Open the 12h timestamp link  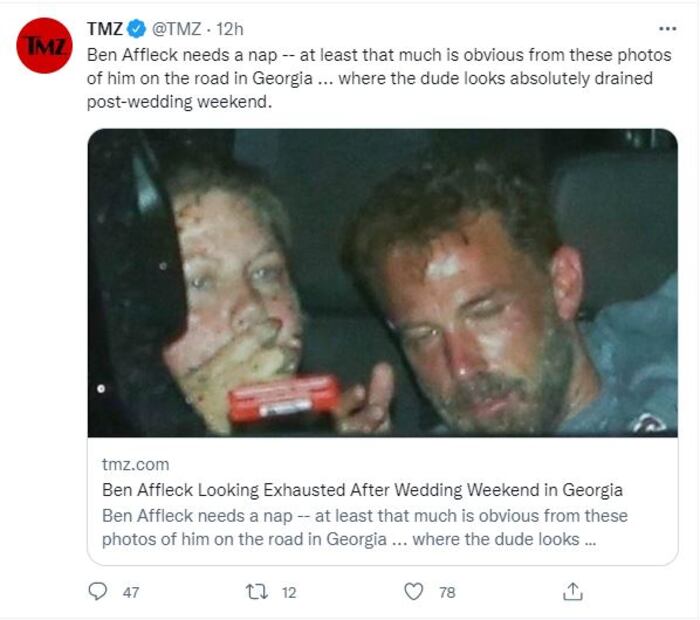pyautogui.click(x=232, y=29)
